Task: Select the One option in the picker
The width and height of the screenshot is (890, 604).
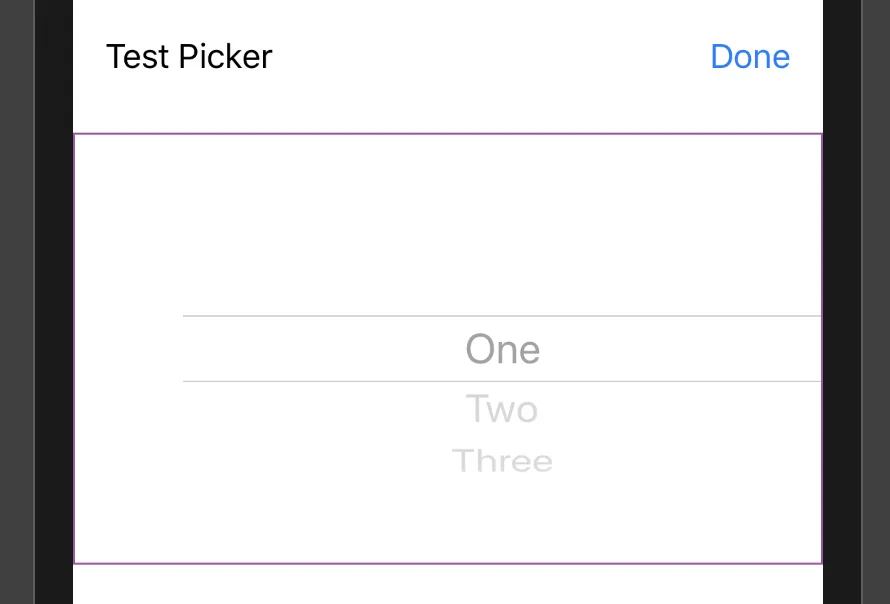Action: click(x=502, y=349)
